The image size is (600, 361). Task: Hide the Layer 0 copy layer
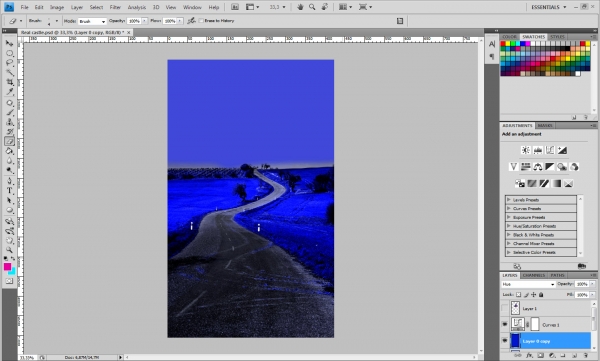505,341
